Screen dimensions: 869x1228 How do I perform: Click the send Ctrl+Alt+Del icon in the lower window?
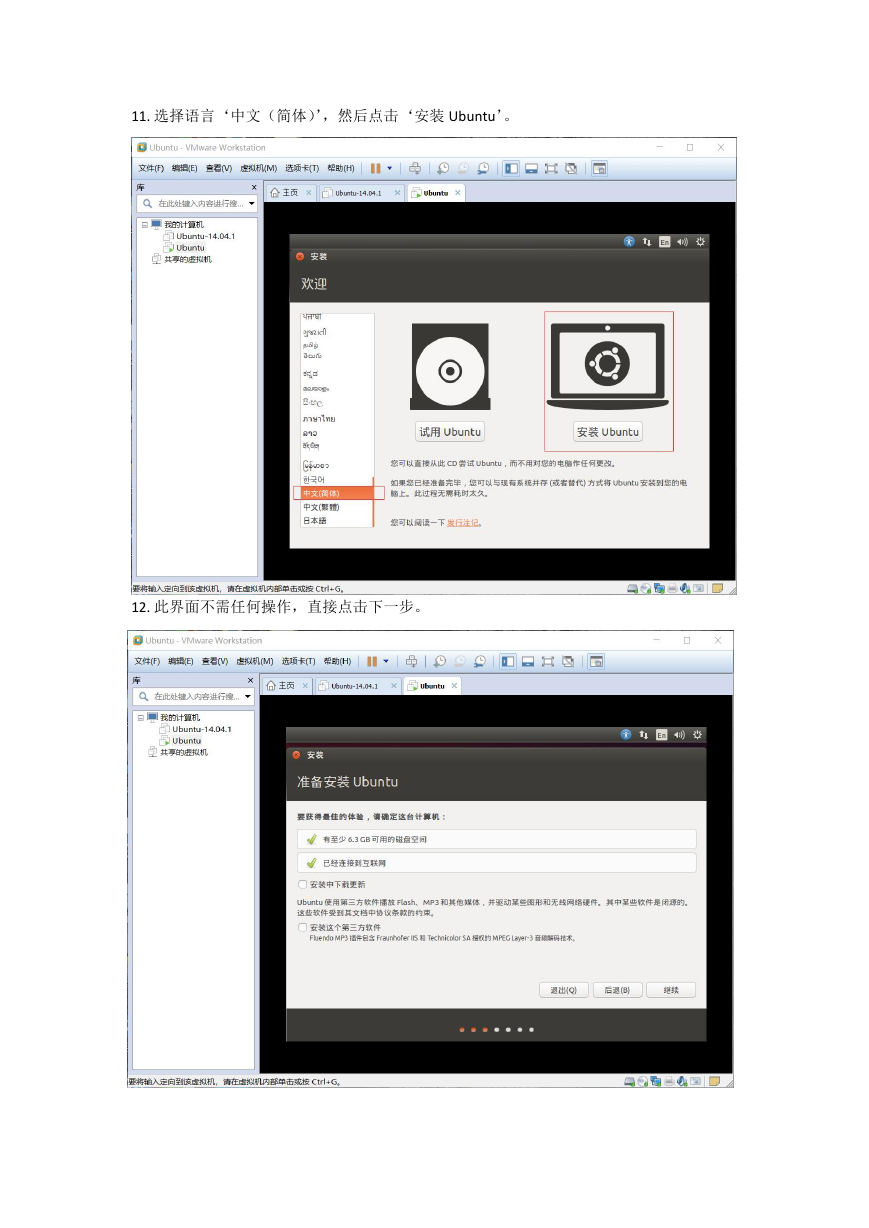[x=411, y=661]
